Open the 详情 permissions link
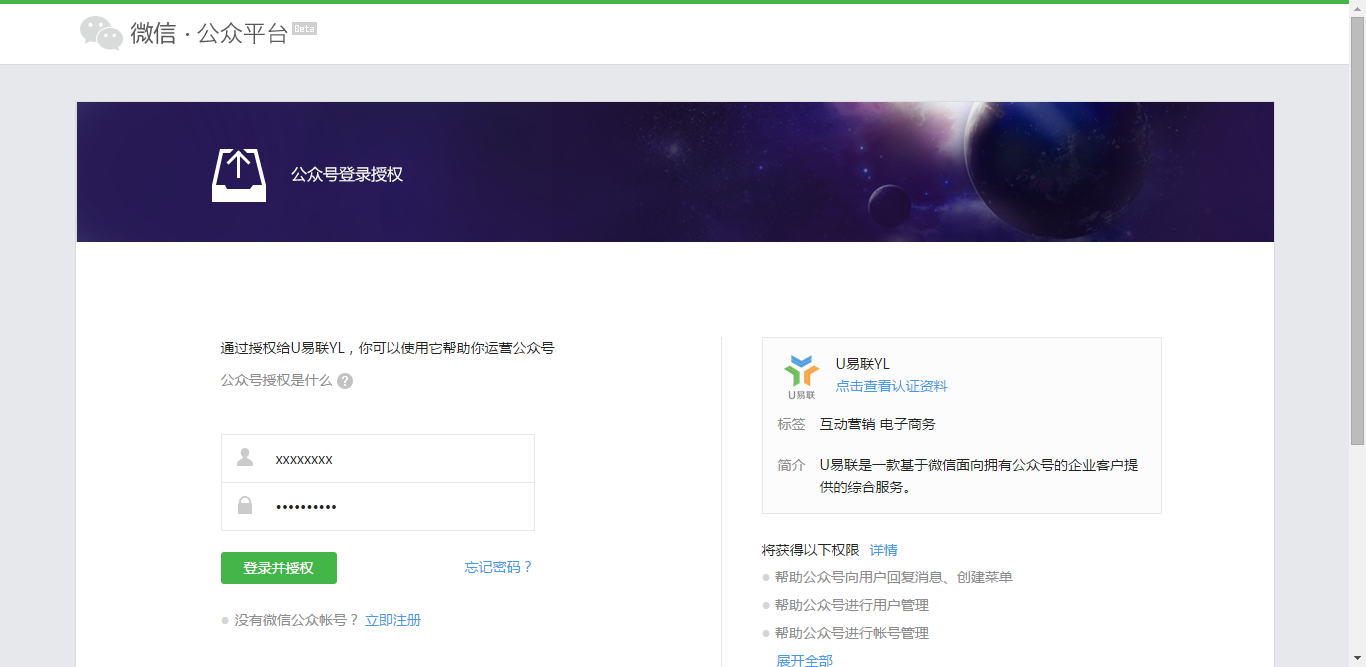The image size is (1366, 667). [883, 550]
